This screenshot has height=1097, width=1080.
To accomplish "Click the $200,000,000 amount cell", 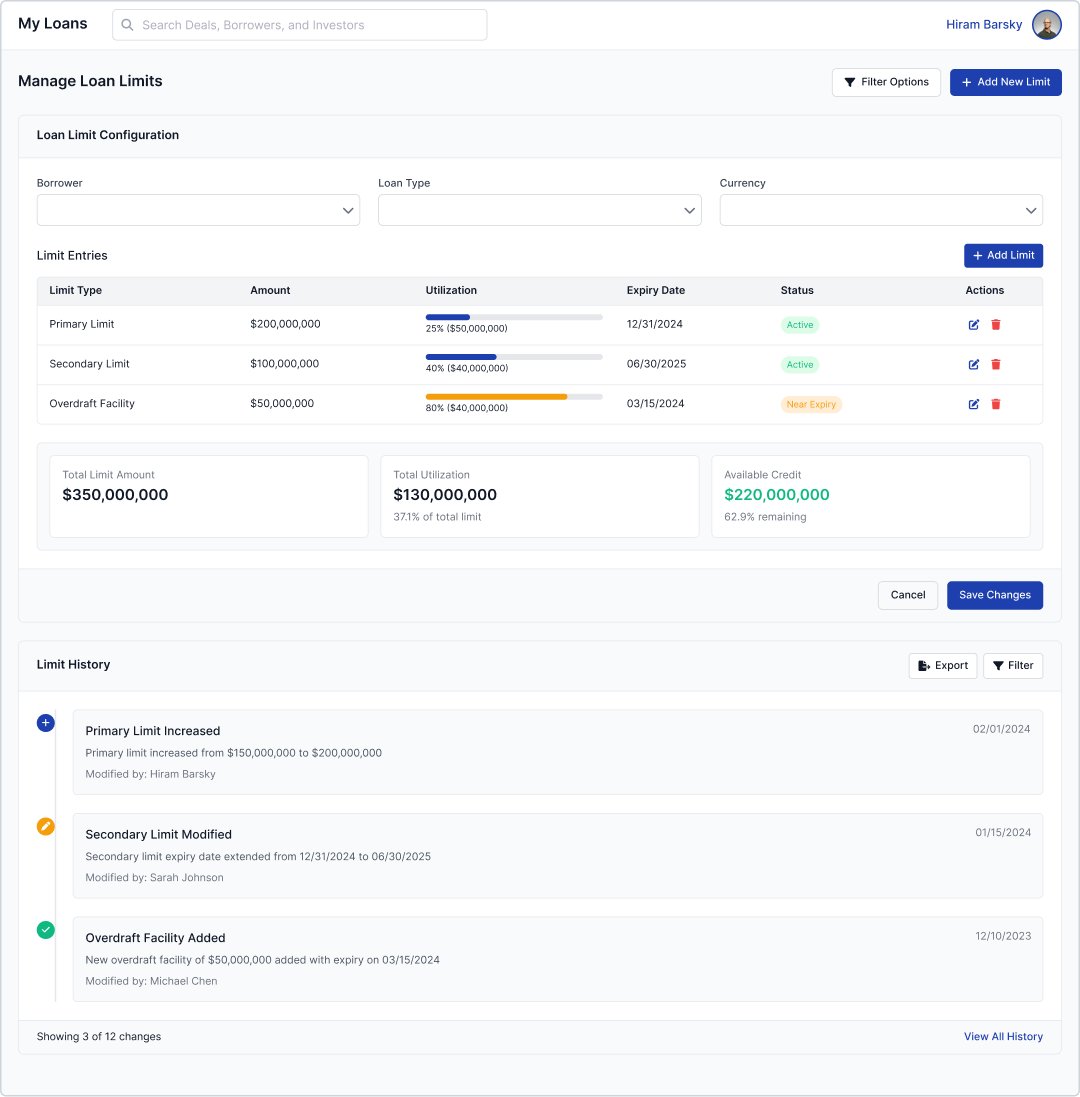I will [x=285, y=325].
